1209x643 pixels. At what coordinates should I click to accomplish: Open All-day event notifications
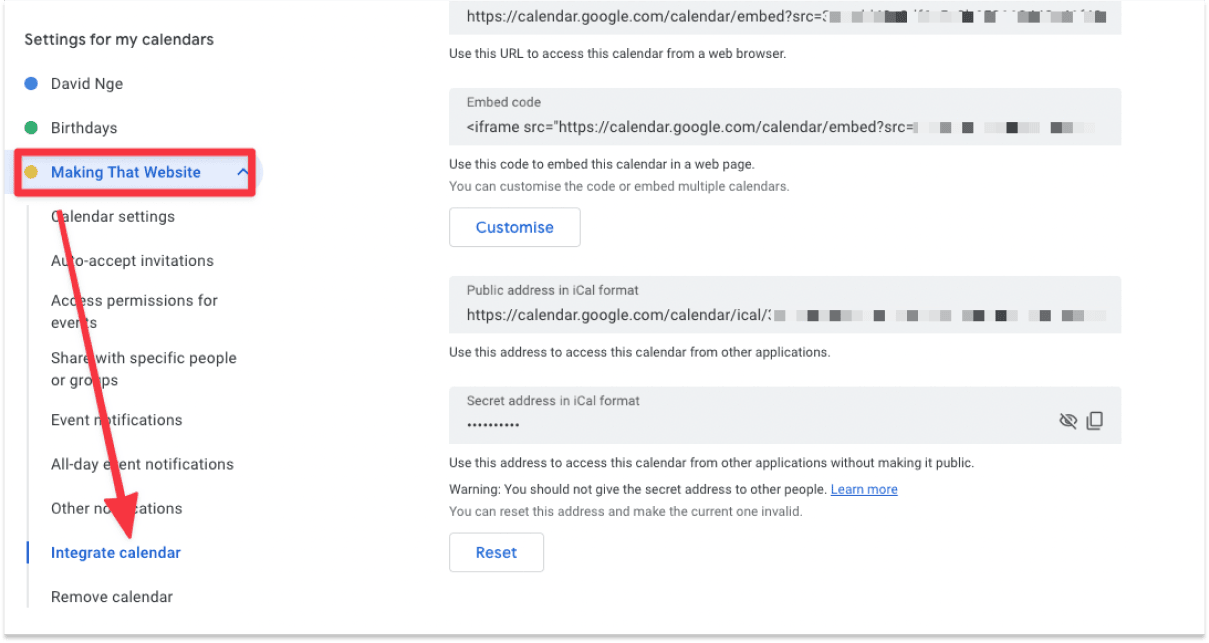[x=142, y=464]
